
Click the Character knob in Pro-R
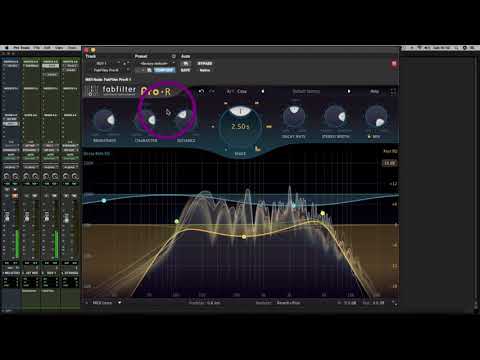pos(146,120)
